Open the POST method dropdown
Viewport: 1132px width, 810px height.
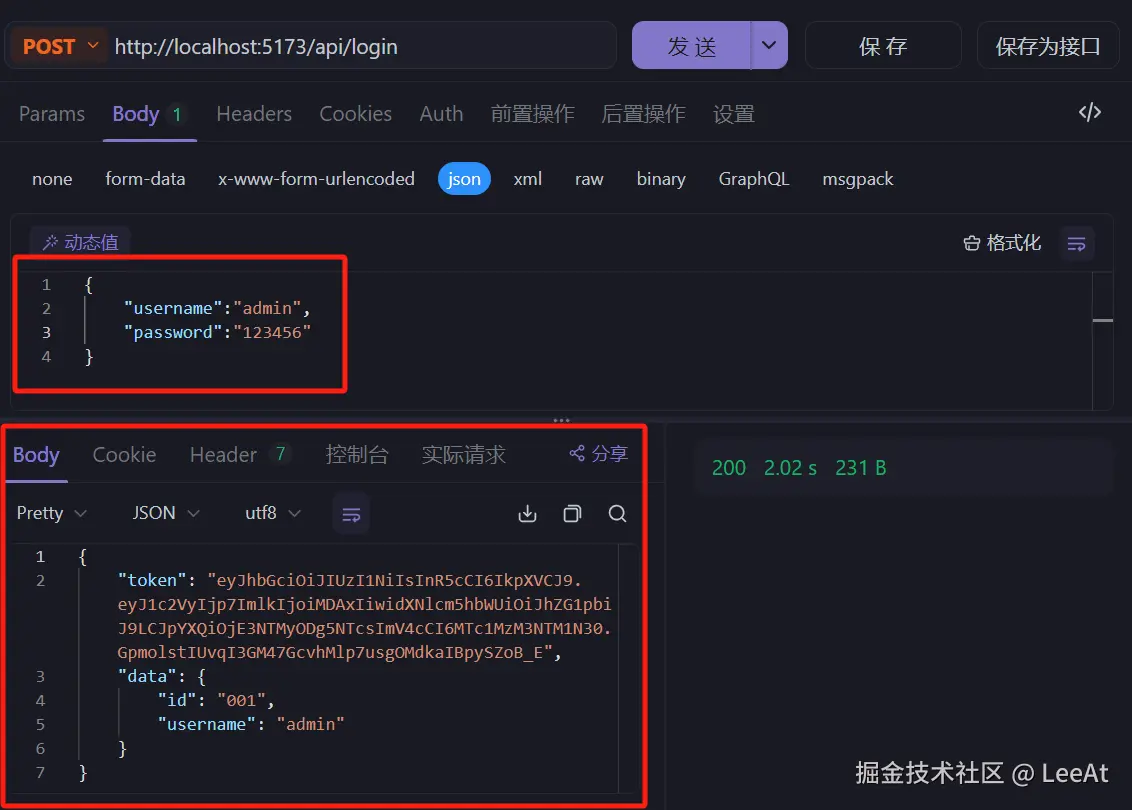(59, 46)
